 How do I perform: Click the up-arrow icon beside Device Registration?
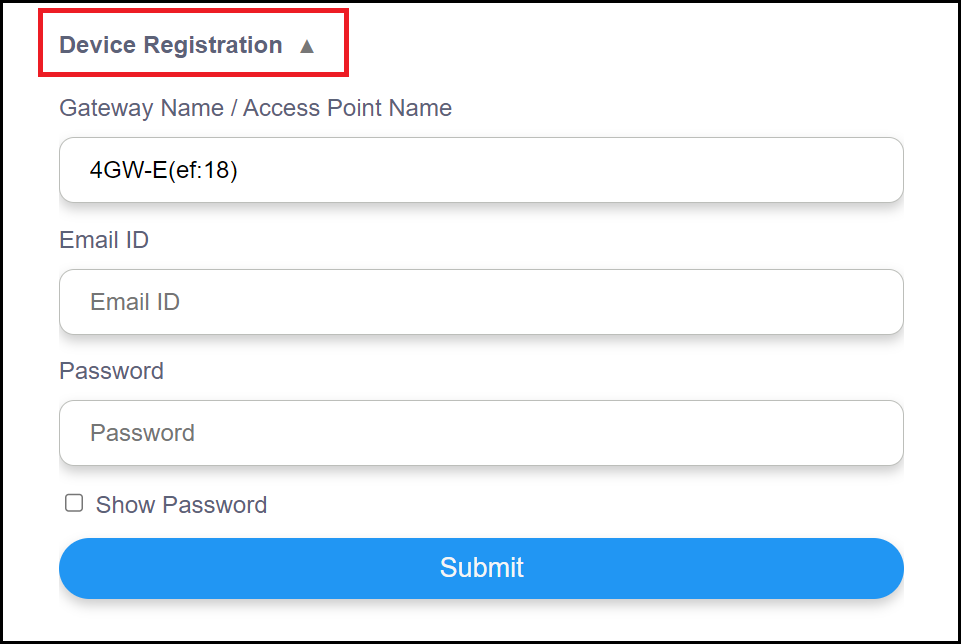(307, 46)
